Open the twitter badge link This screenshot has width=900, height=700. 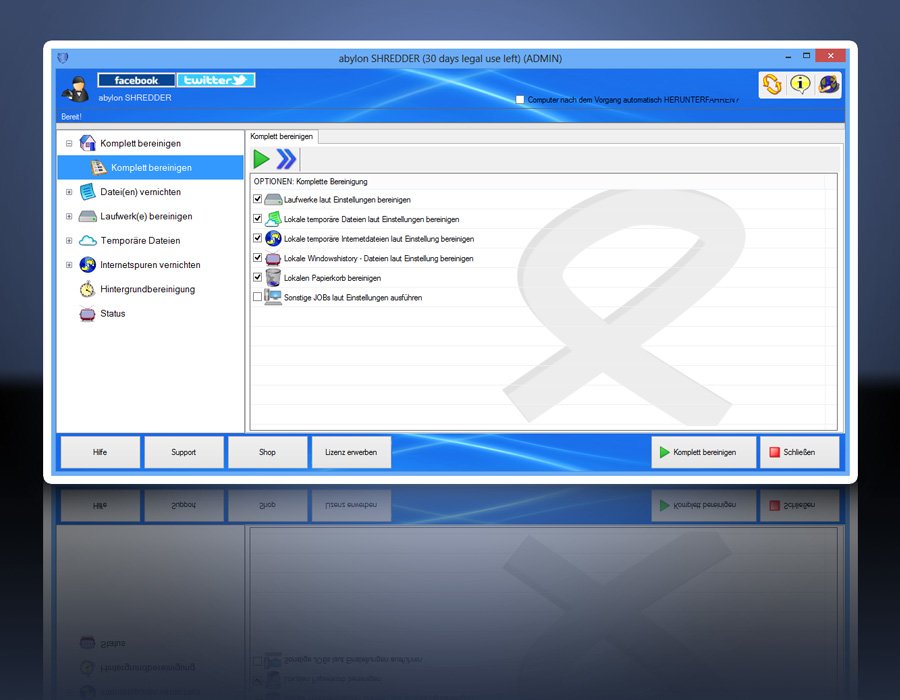coord(216,80)
